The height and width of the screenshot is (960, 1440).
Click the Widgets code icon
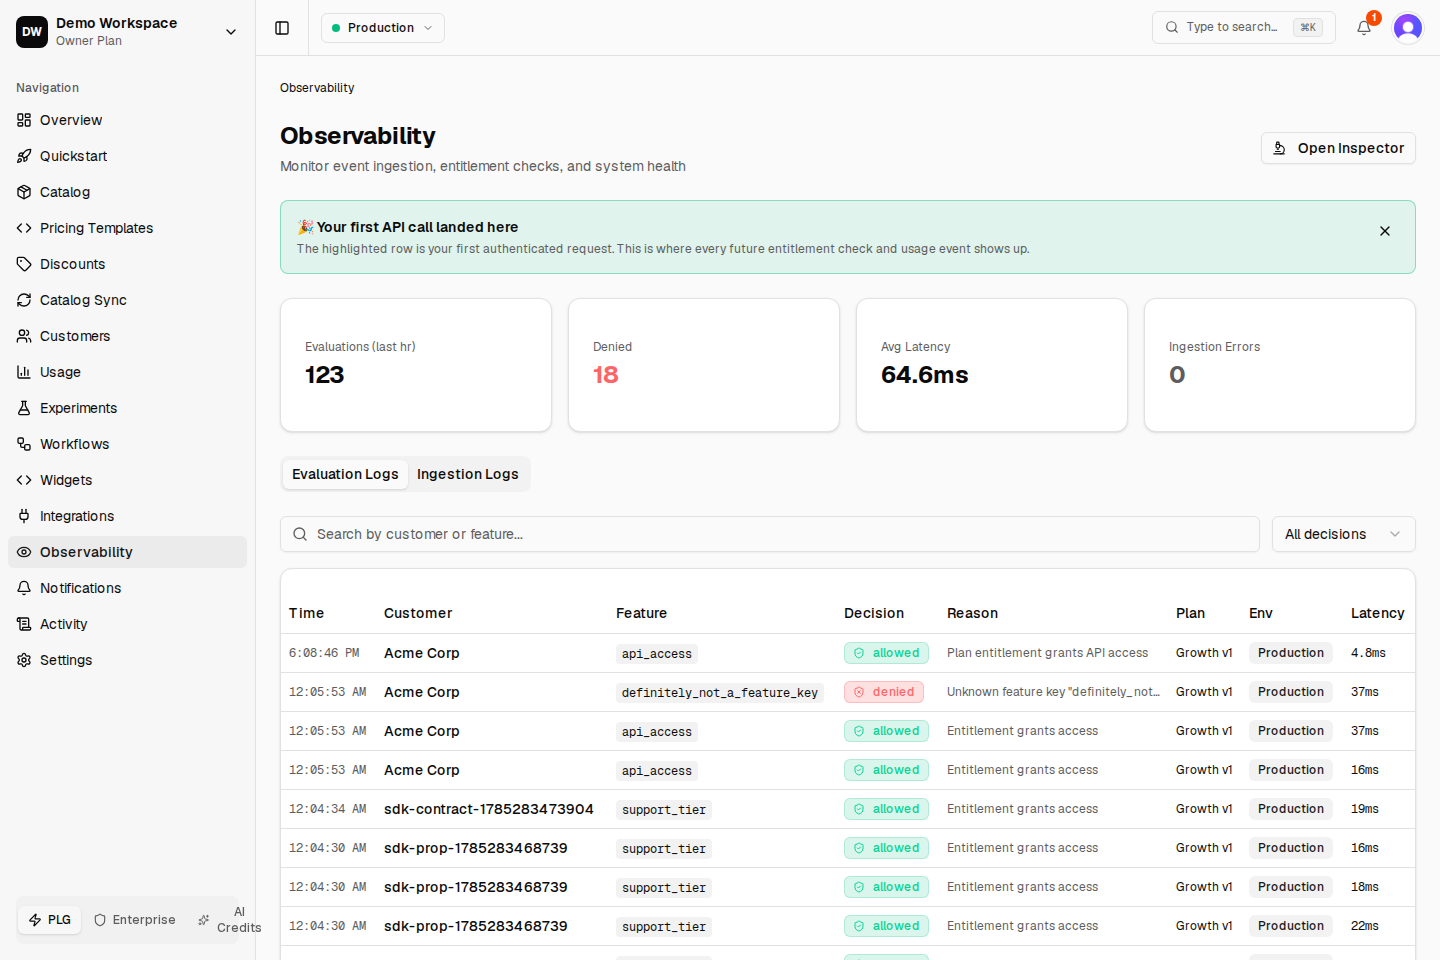[x=24, y=480]
